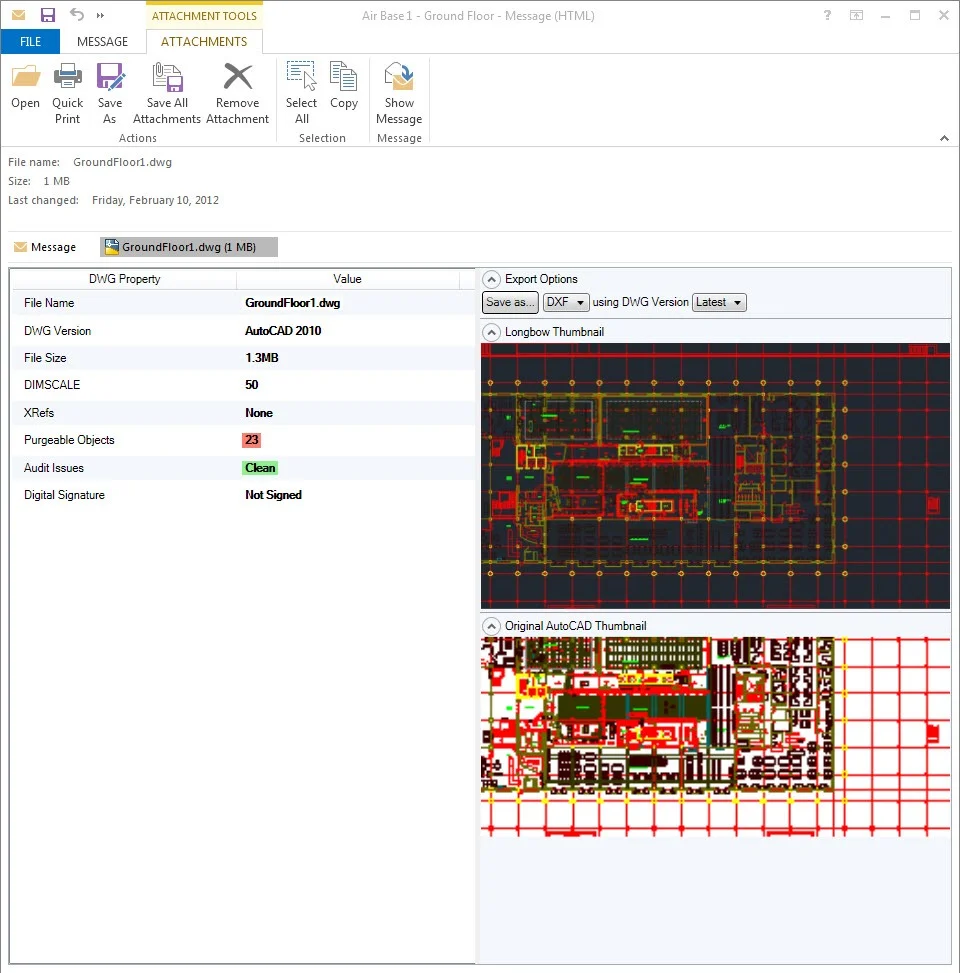Click the 1.3MB value
This screenshot has width=960, height=973.
(262, 358)
